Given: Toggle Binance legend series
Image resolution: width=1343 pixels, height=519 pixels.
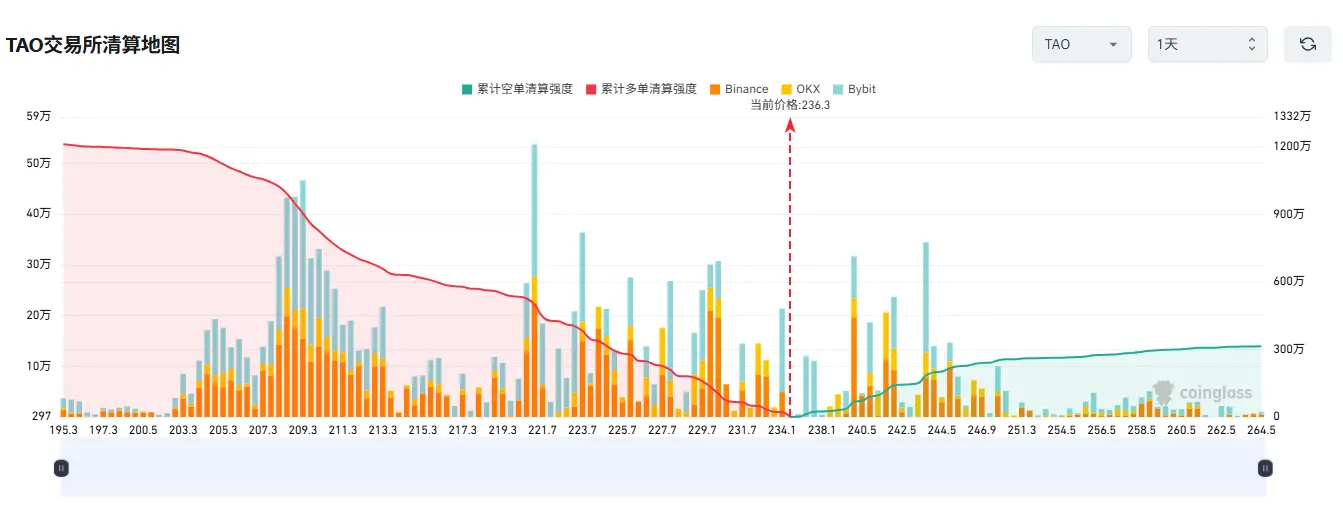Looking at the screenshot, I should click(x=738, y=89).
